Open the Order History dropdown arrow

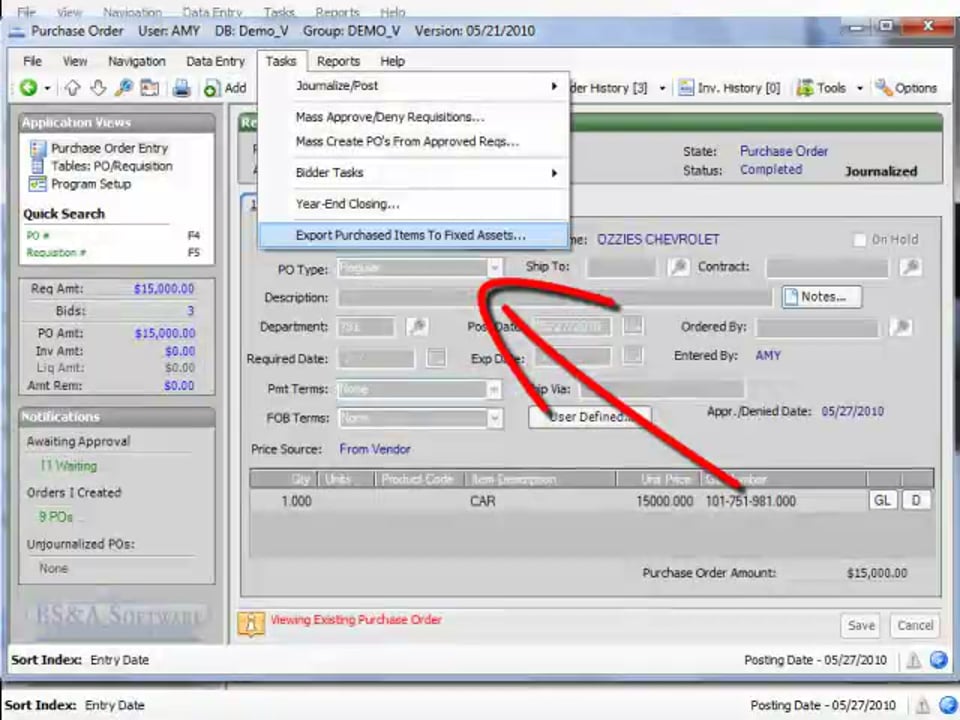tap(662, 89)
